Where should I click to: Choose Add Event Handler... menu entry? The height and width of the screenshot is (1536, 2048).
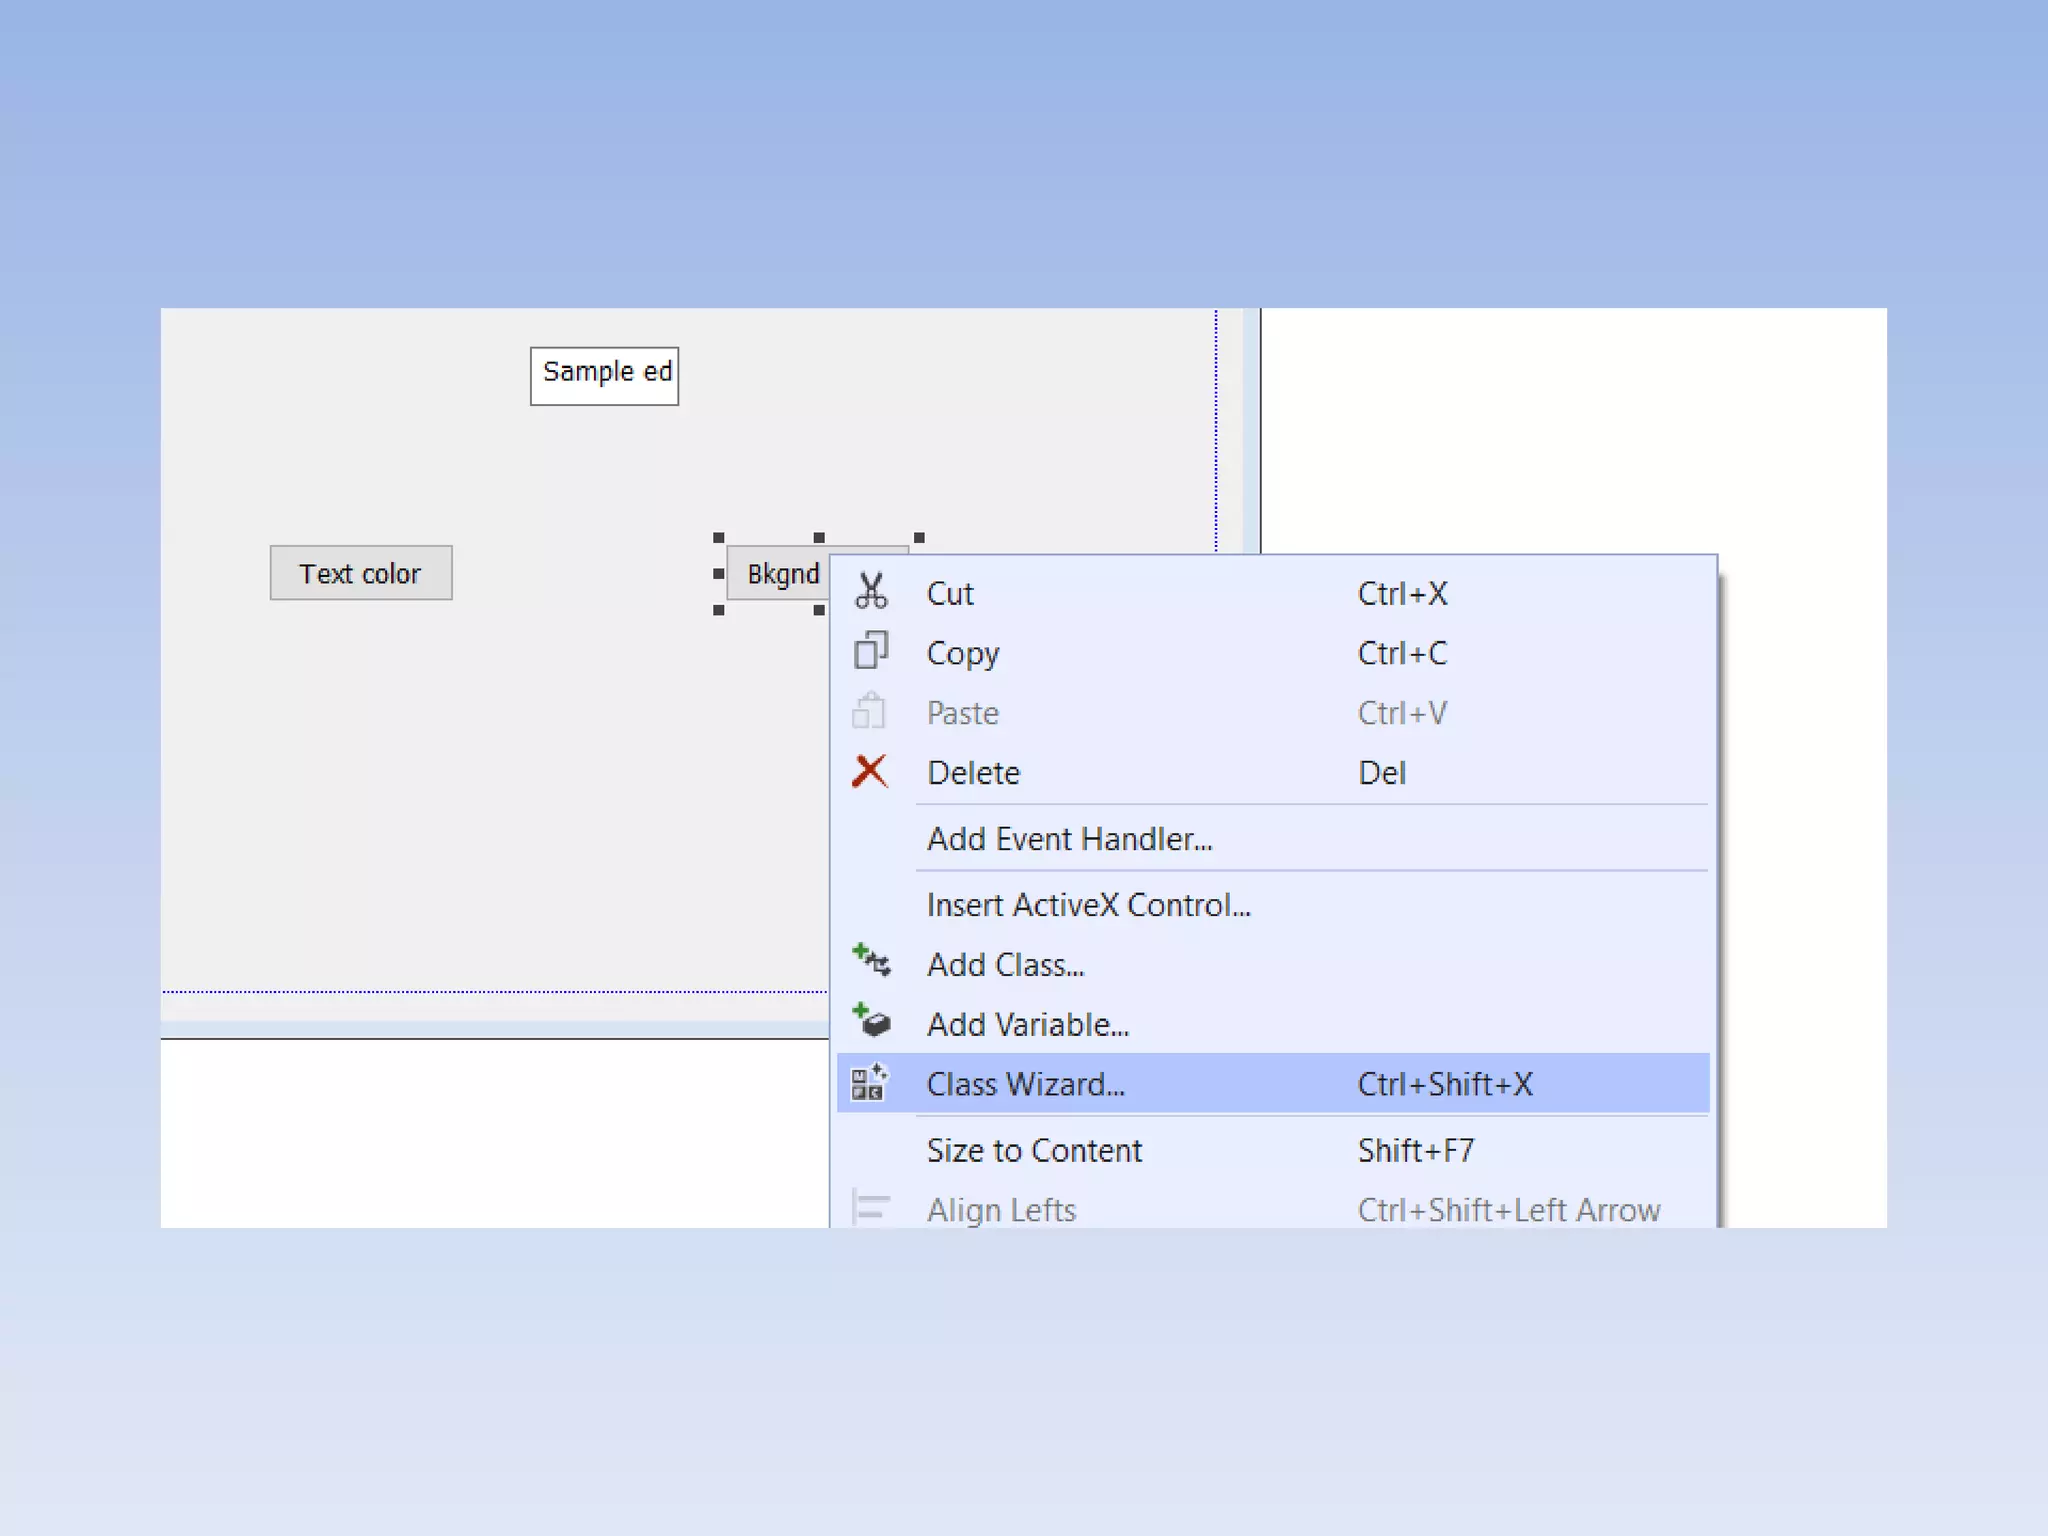1069,839
